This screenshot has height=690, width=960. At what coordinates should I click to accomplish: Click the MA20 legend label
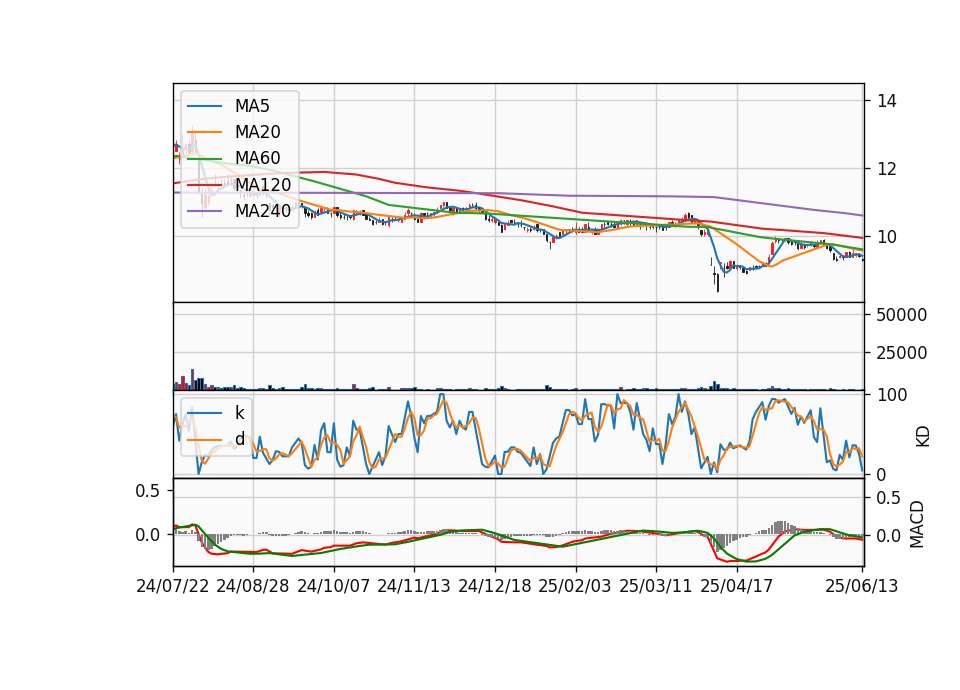click(x=257, y=132)
